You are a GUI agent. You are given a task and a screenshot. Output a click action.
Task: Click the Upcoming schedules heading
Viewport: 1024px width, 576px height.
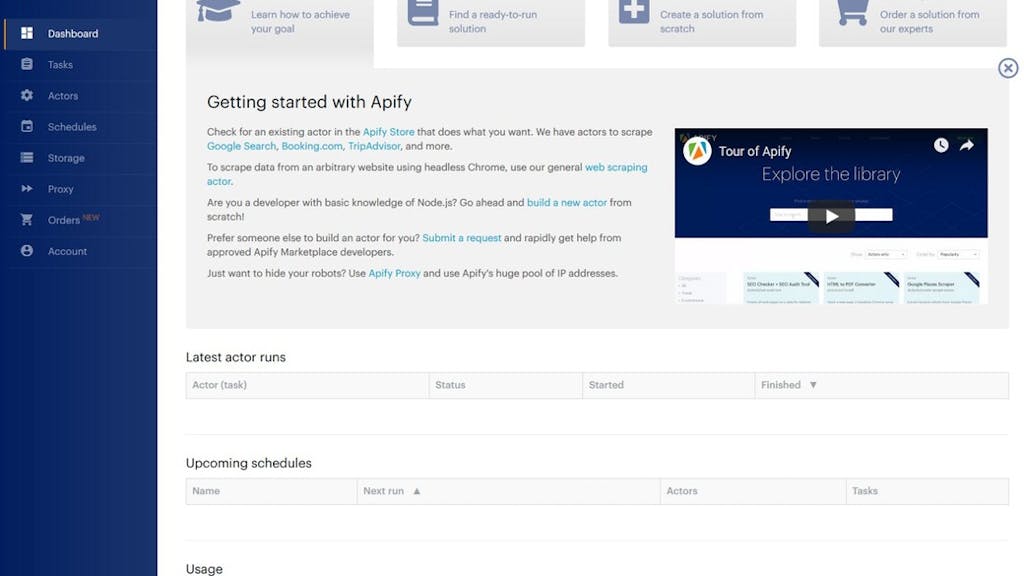(249, 463)
